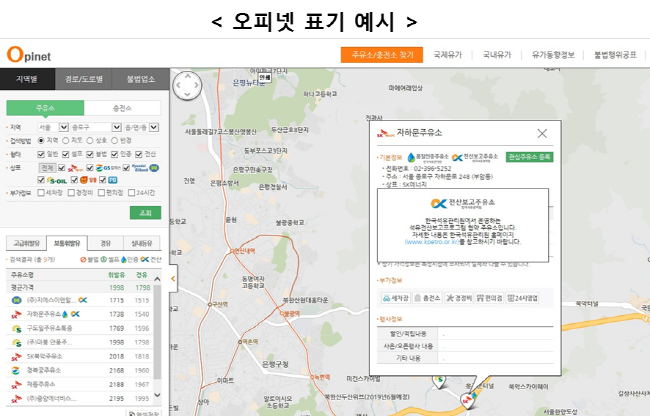Click the SK logo on the 자하문주유소 row
Image resolution: width=650 pixels, height=416 pixels.
16,314
